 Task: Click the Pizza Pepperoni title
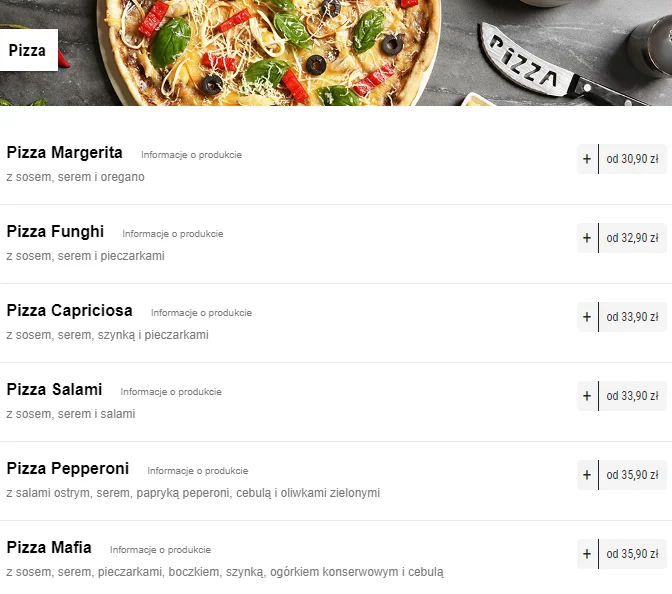(68, 468)
